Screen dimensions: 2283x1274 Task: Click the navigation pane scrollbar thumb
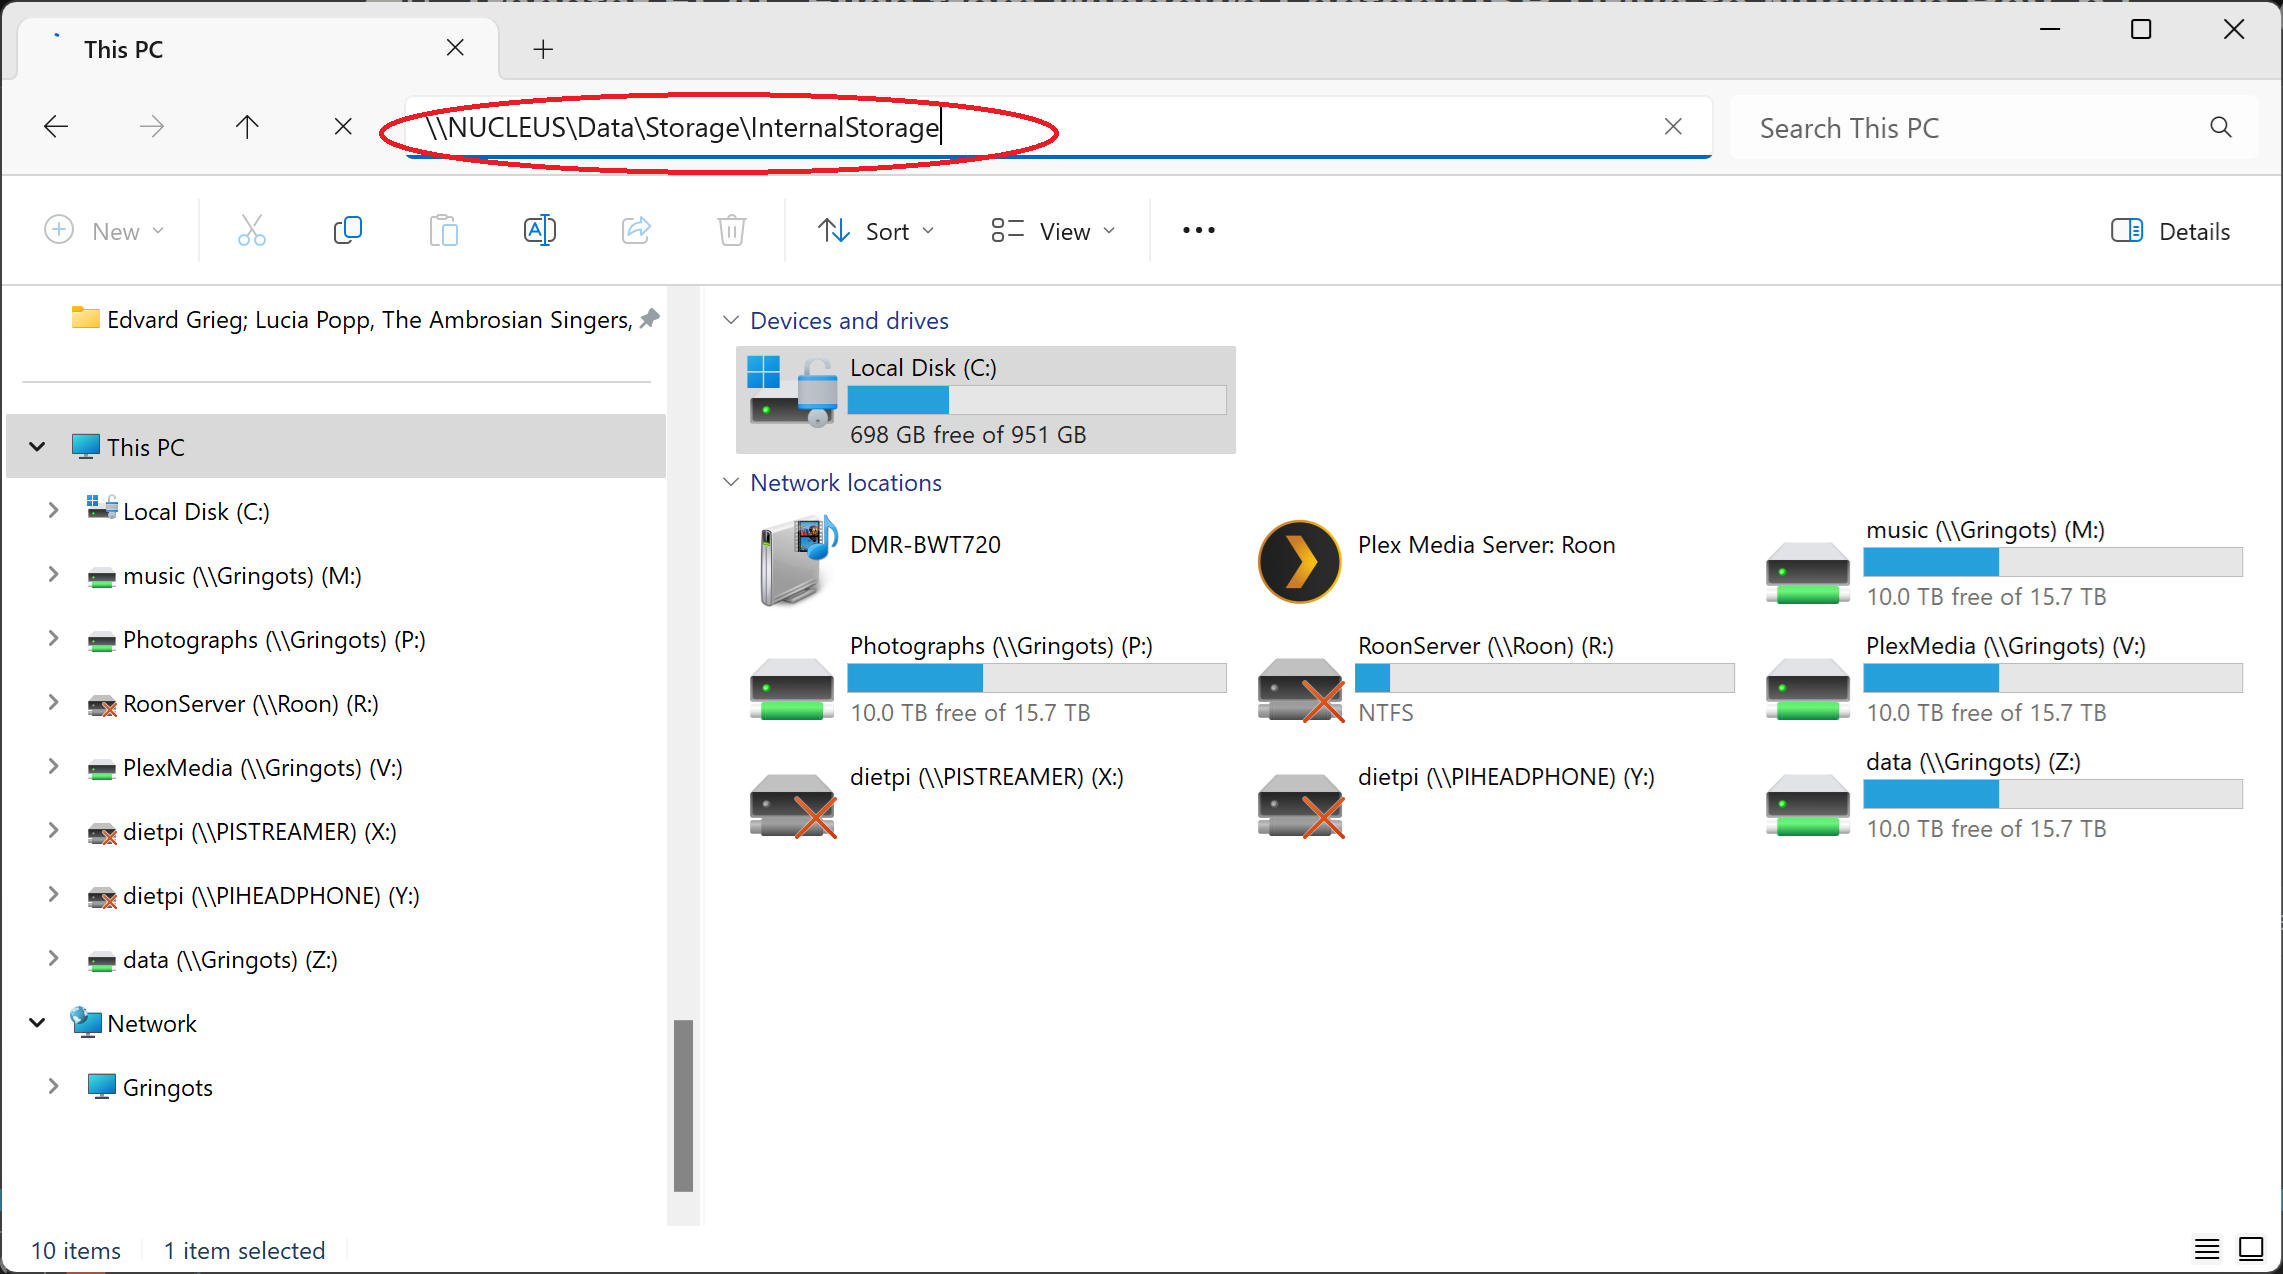tap(683, 1105)
